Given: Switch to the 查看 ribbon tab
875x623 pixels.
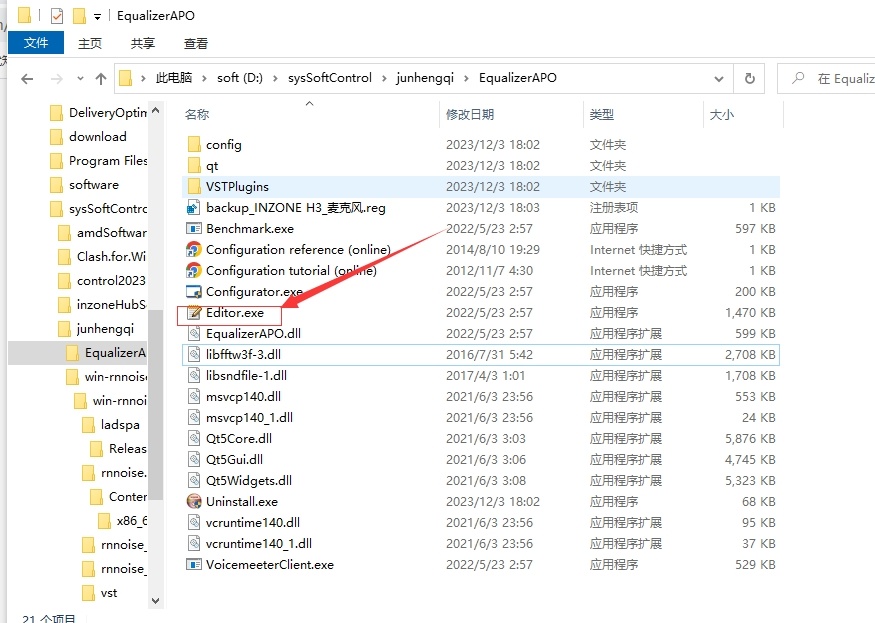Looking at the screenshot, I should click(196, 43).
